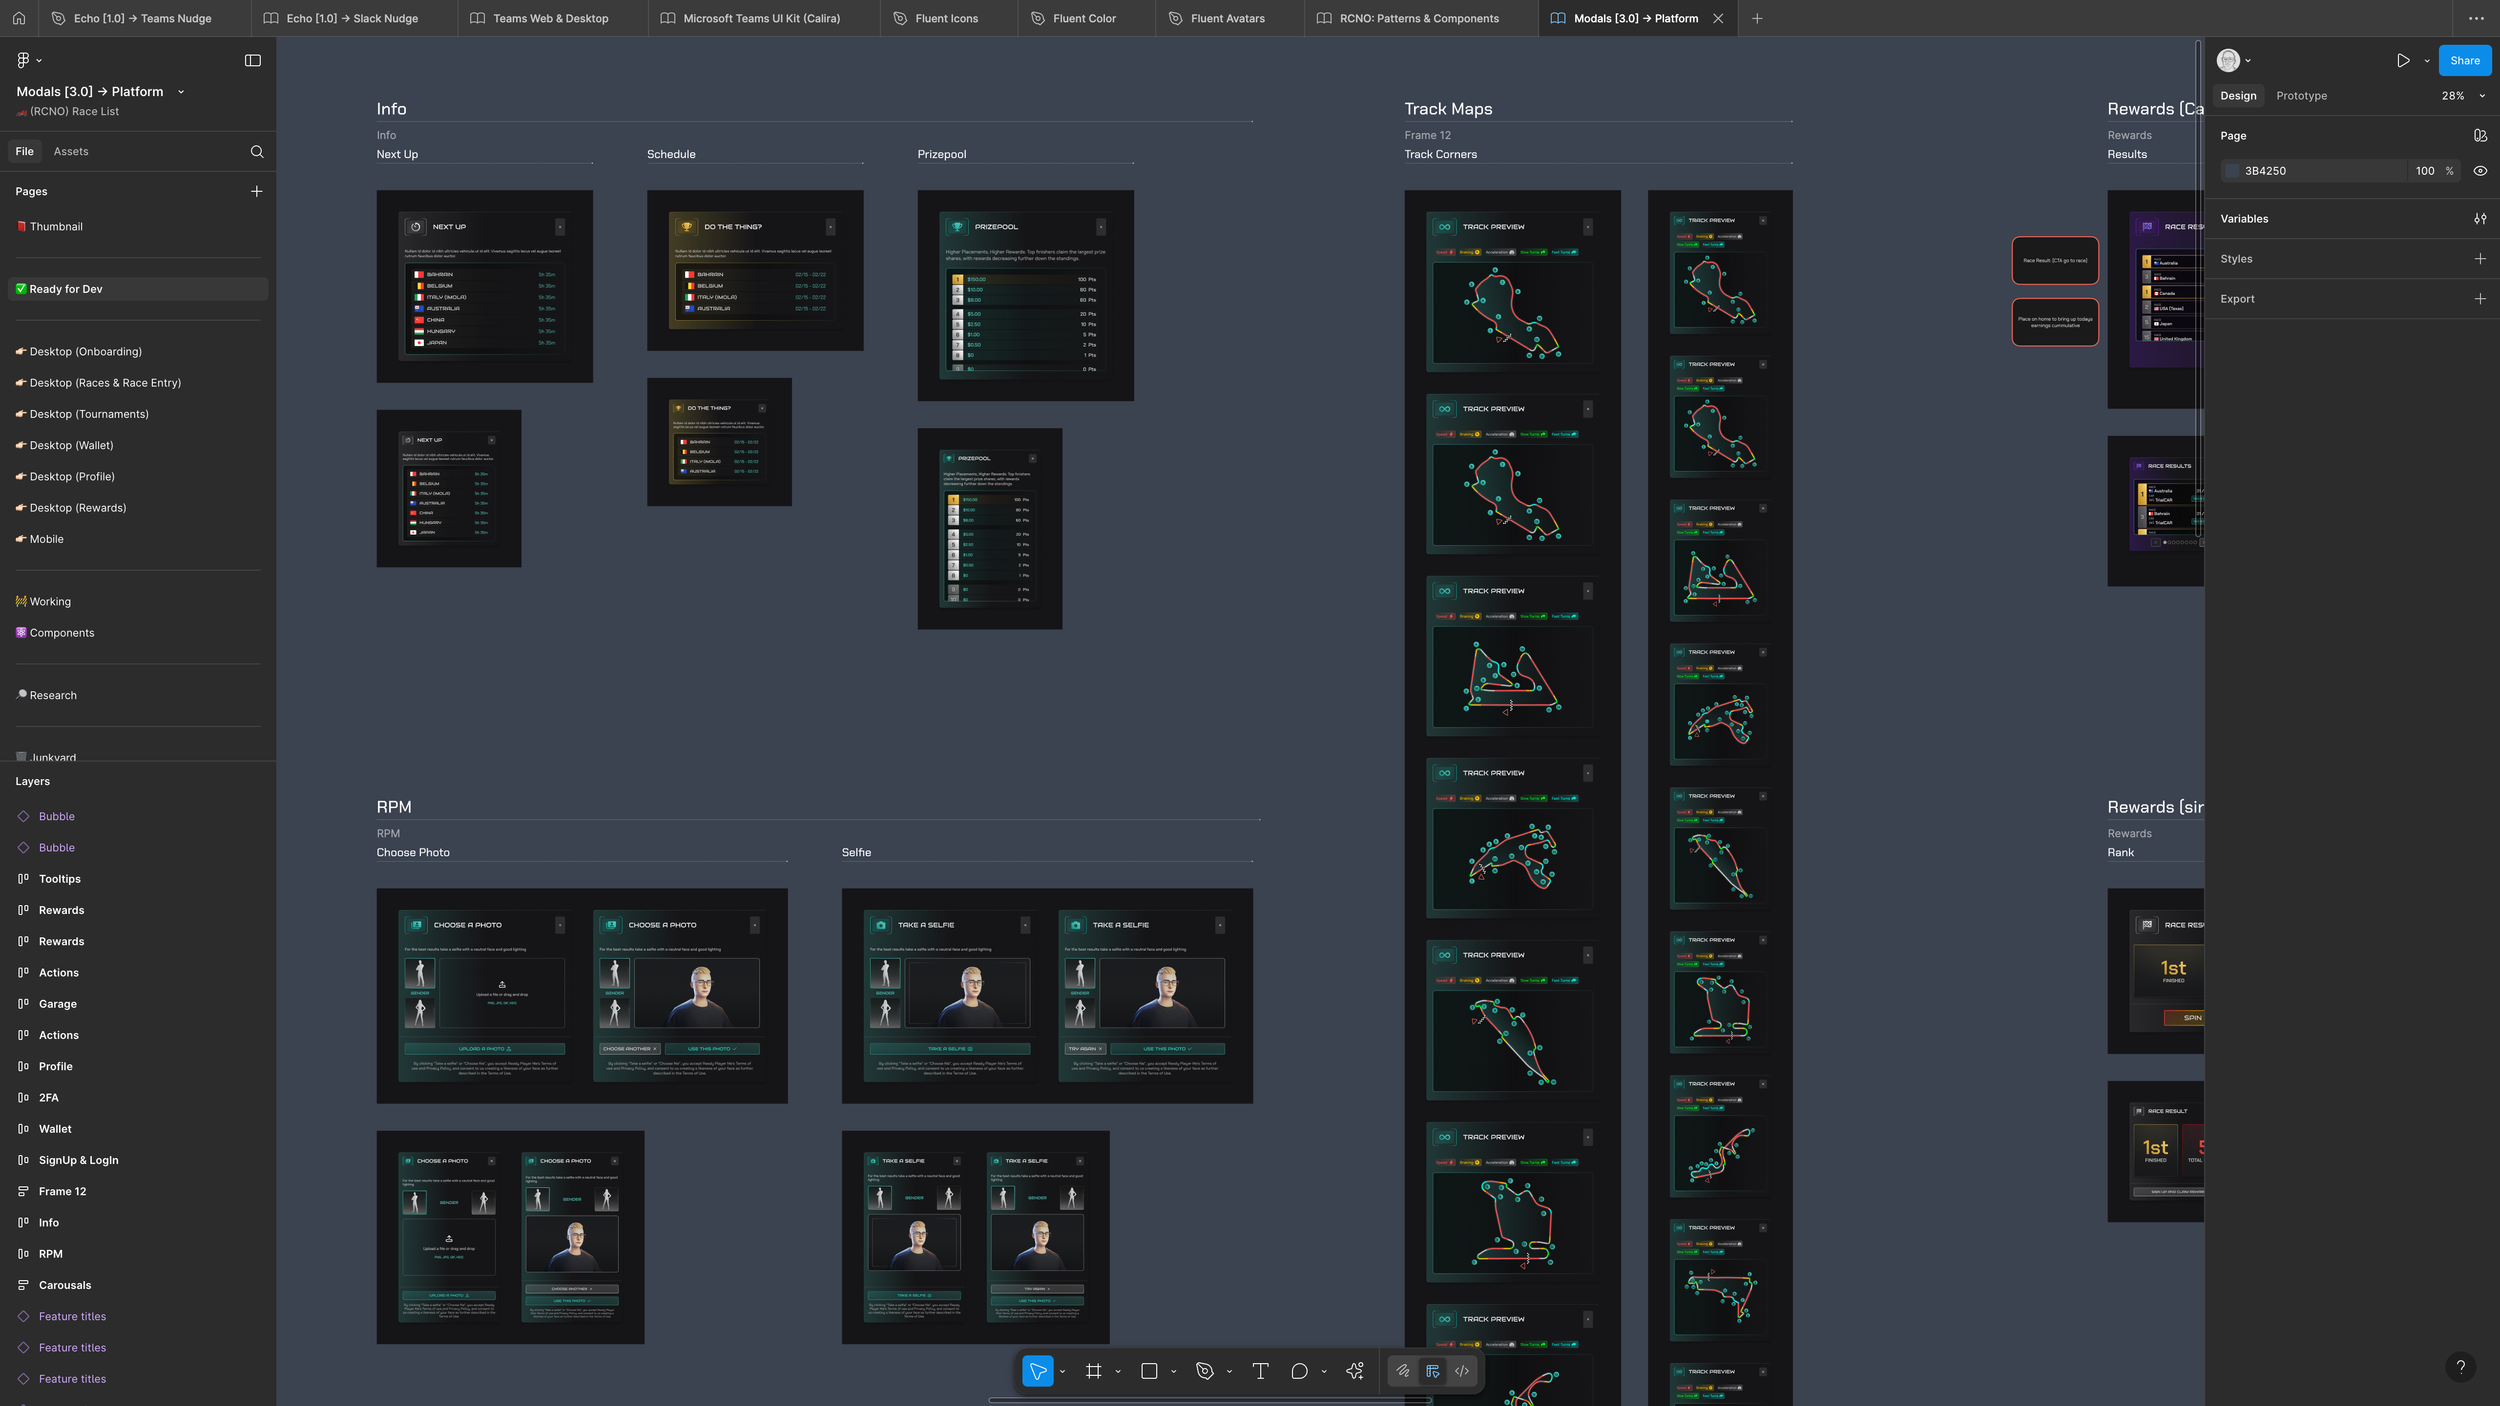Select the Pen tool

pos(1204,1371)
